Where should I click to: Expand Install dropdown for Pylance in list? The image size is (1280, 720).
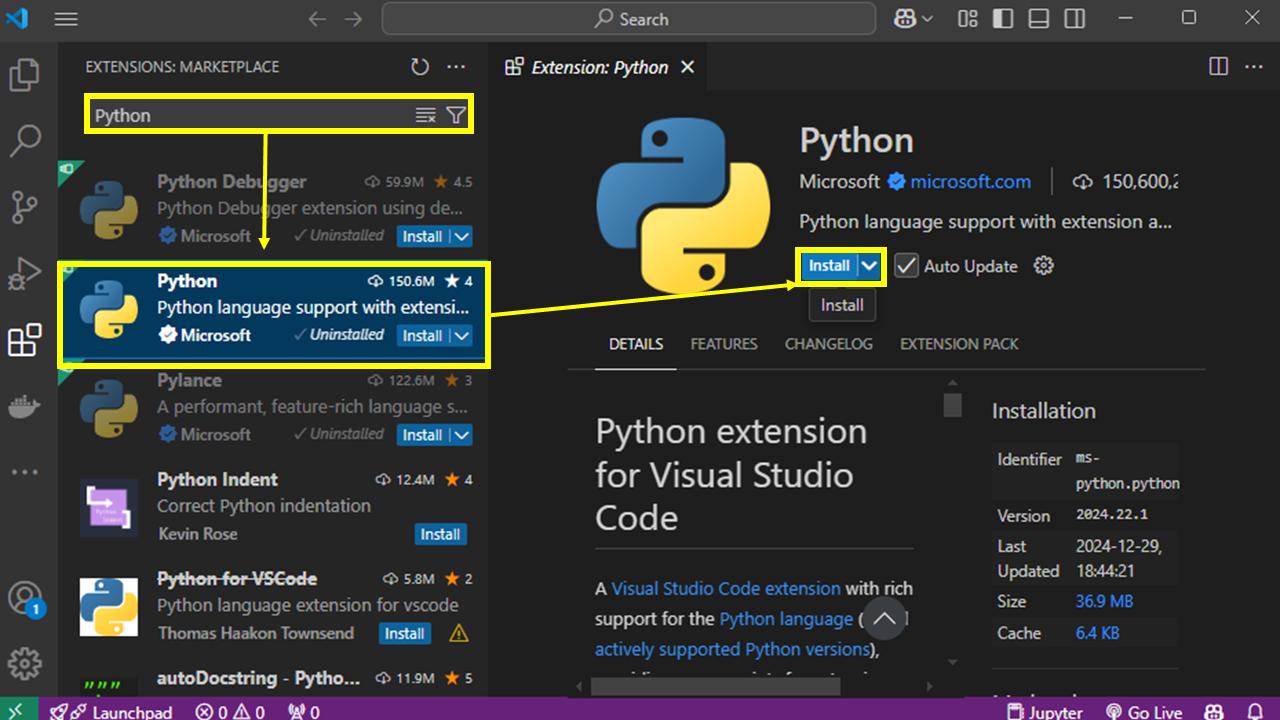tap(461, 435)
